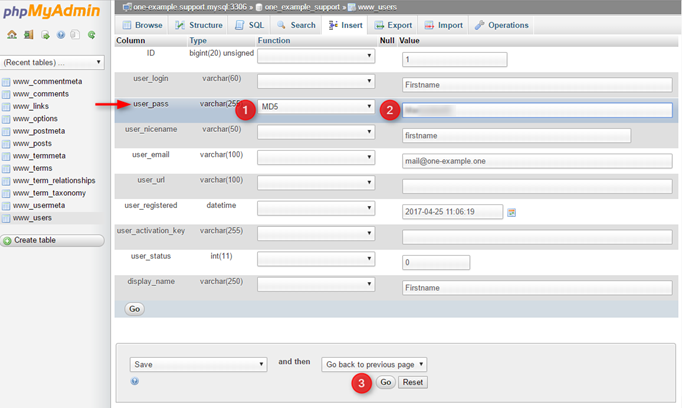The image size is (682, 408).
Task: Click the Home icon in sidebar
Action: [12, 35]
